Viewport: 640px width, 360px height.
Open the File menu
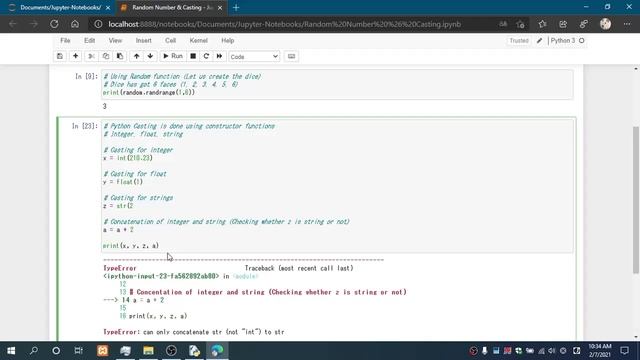[x=65, y=40]
